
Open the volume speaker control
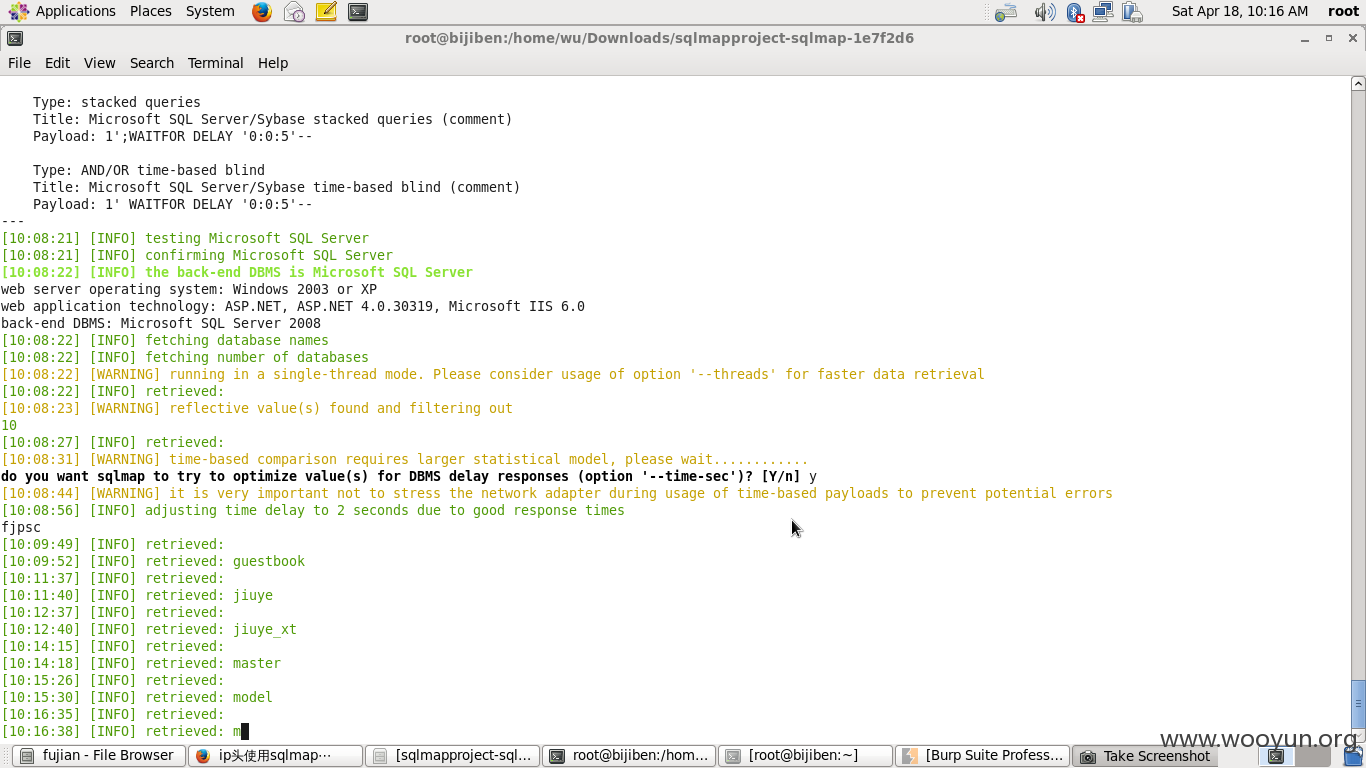click(1044, 12)
